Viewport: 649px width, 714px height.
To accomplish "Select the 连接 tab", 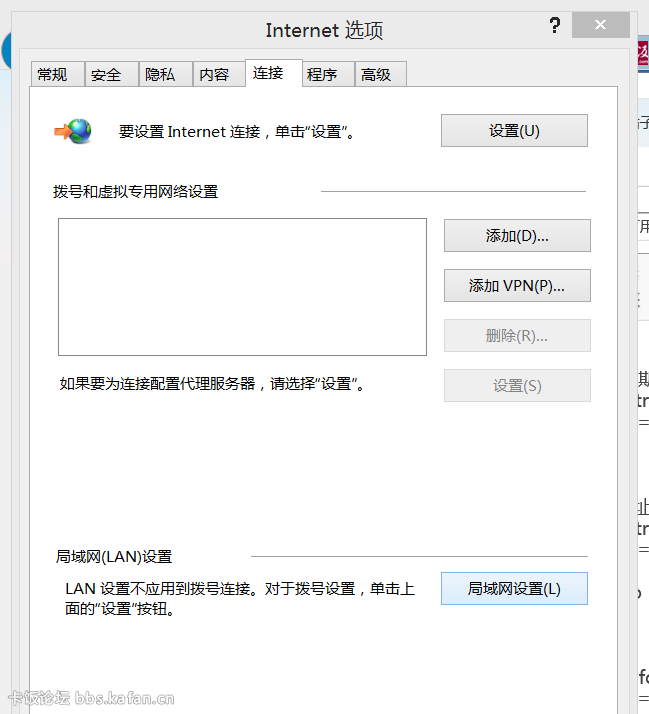I will 274,73.
